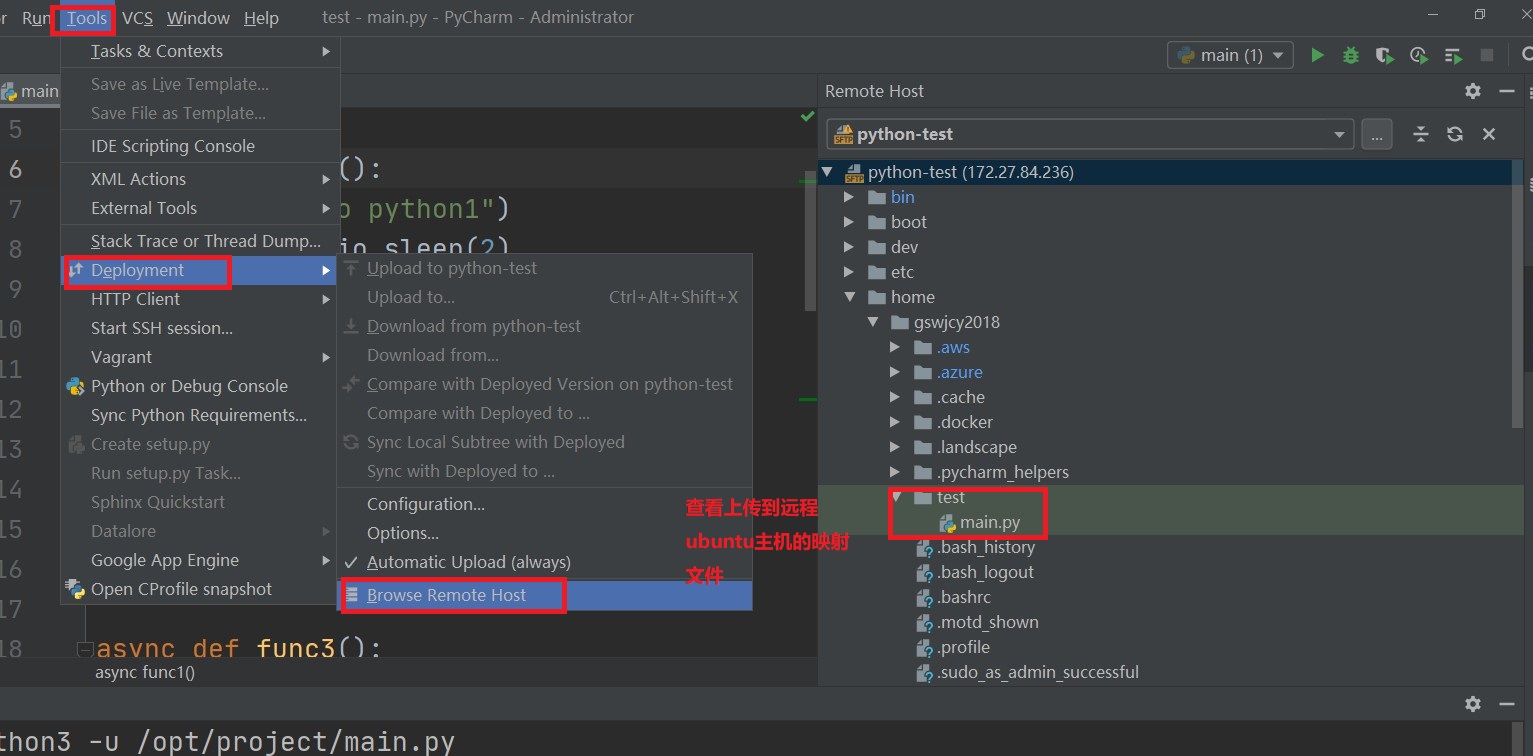Click the ellipsis button beside python-test server
The image size is (1533, 756).
(1376, 134)
